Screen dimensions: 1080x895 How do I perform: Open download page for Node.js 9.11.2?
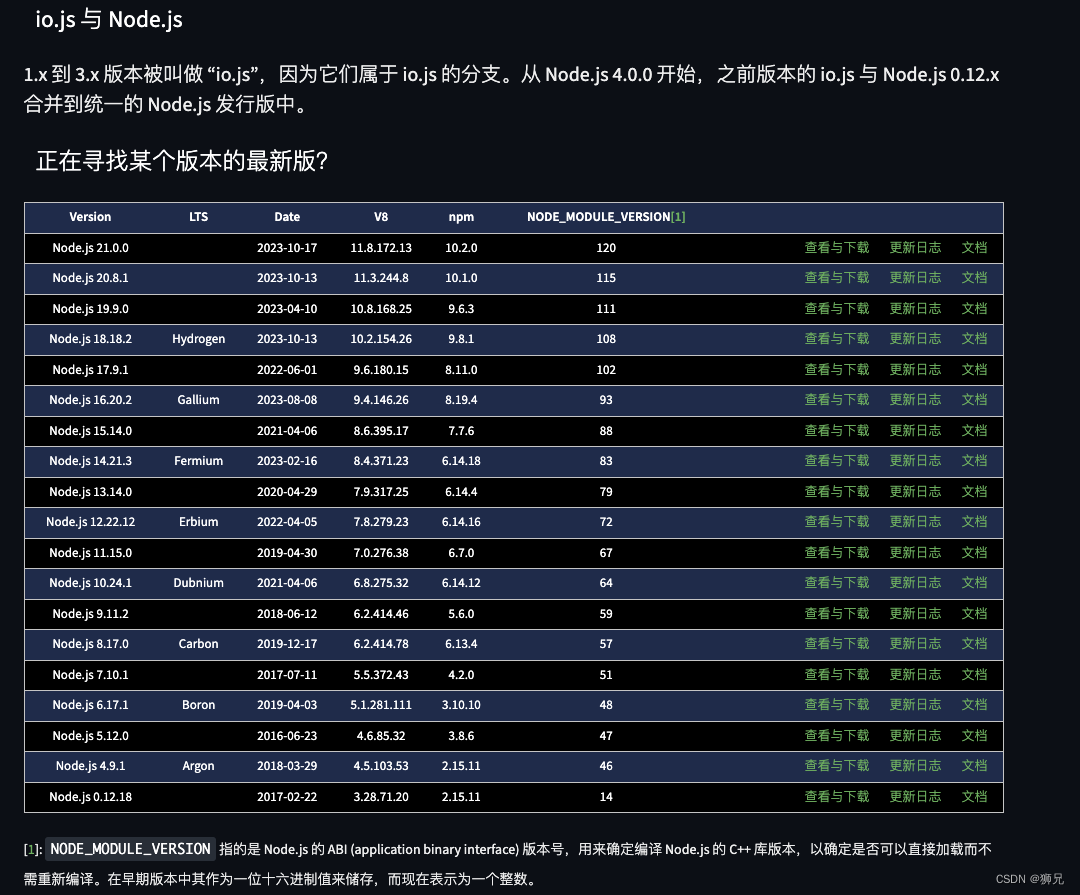[836, 613]
